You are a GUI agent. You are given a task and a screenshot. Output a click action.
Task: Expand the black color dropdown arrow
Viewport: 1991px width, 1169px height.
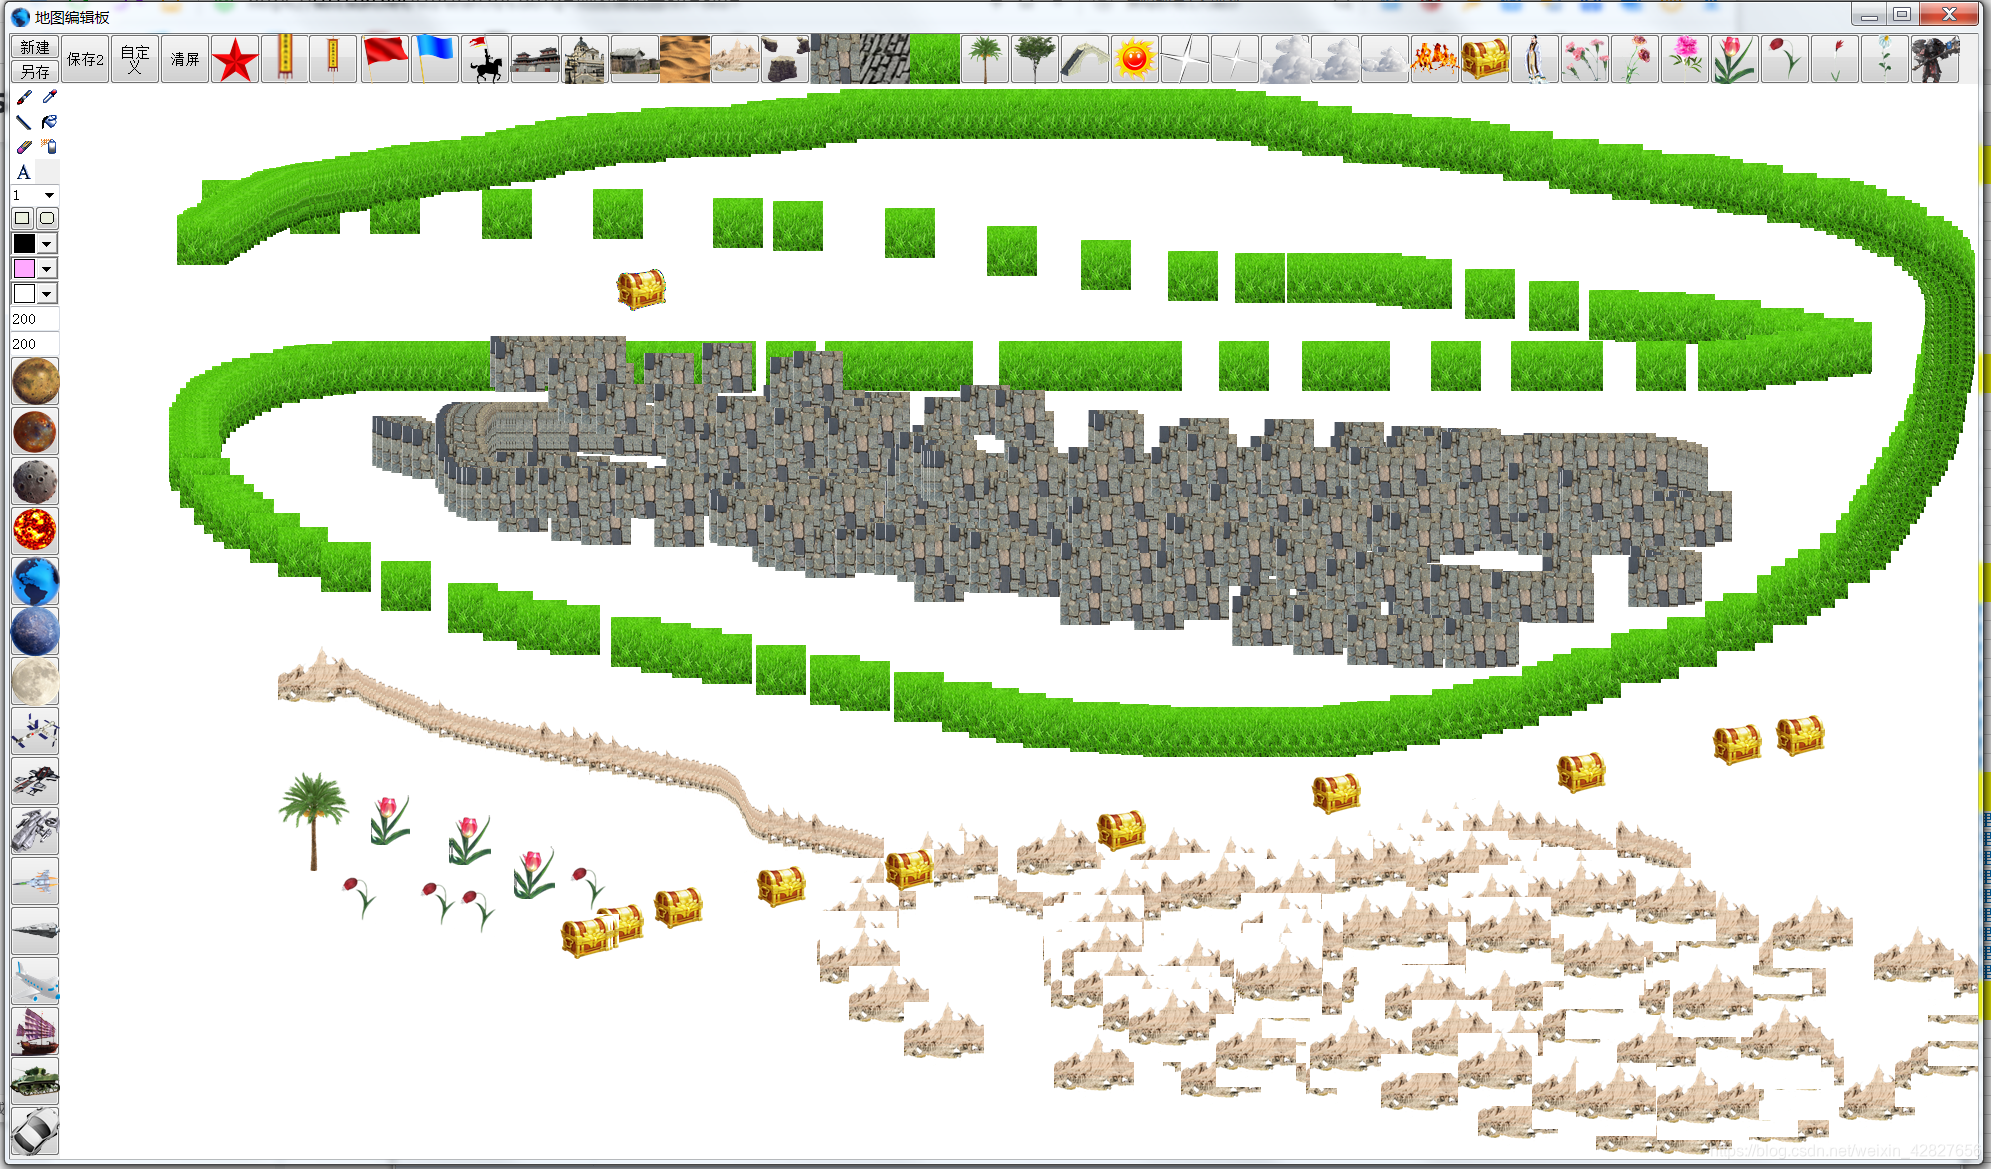[47, 244]
